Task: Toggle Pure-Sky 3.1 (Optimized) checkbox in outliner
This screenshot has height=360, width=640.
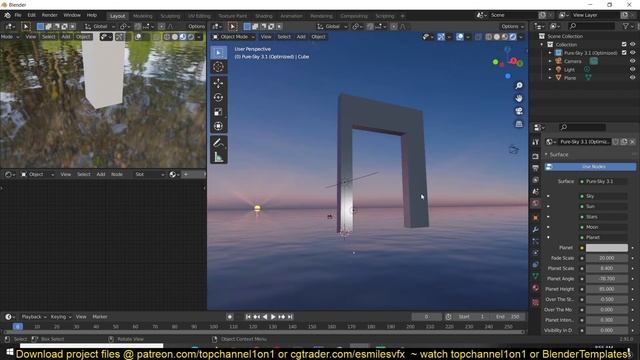Action: [x=624, y=53]
